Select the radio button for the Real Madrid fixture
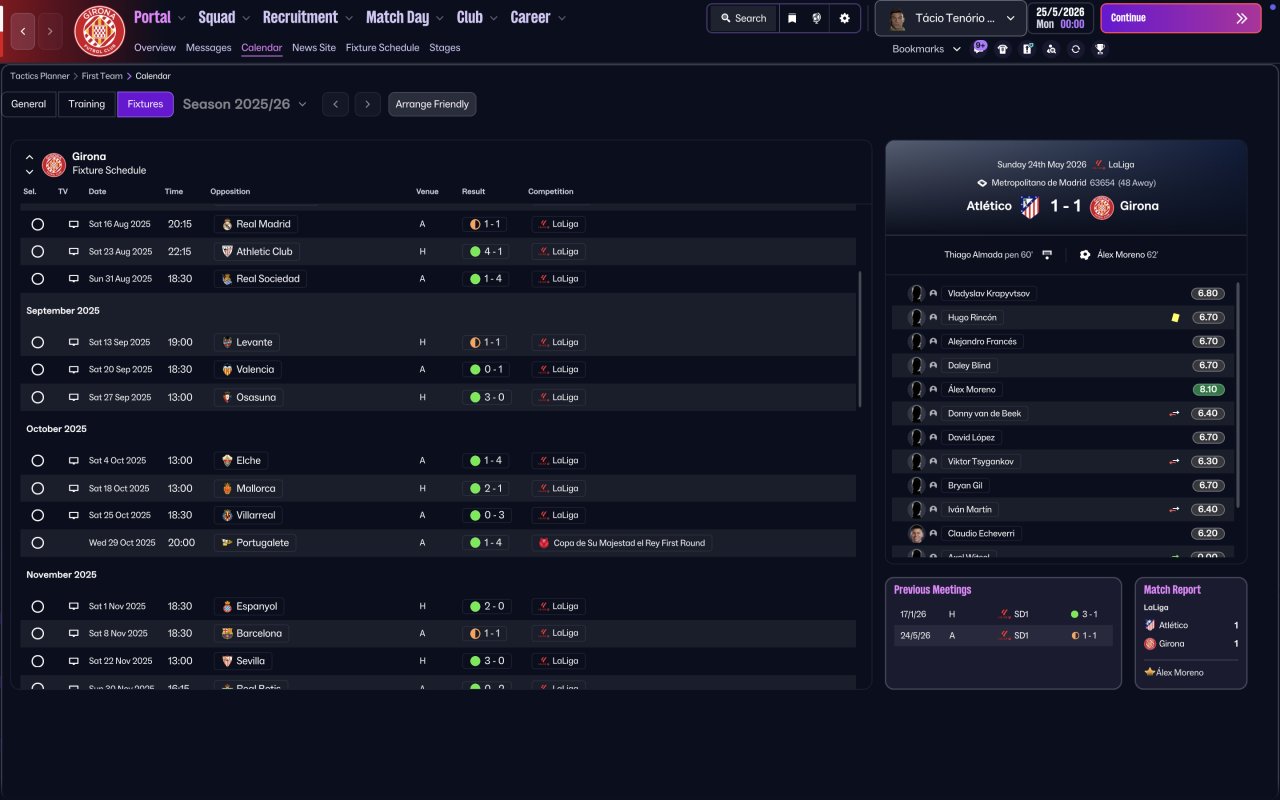 pyautogui.click(x=37, y=224)
